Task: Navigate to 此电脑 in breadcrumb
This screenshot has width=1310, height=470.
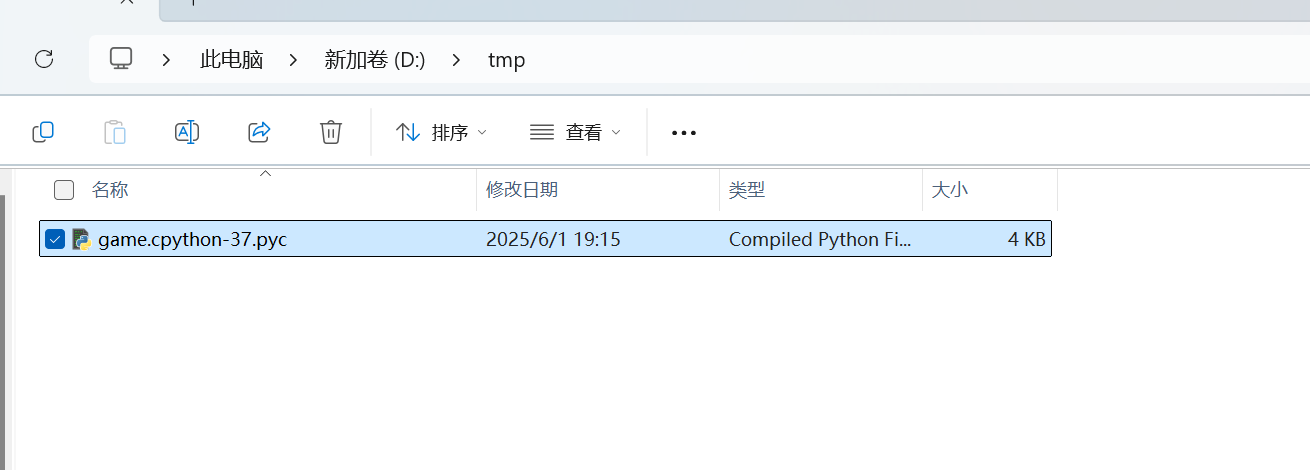Action: [232, 60]
